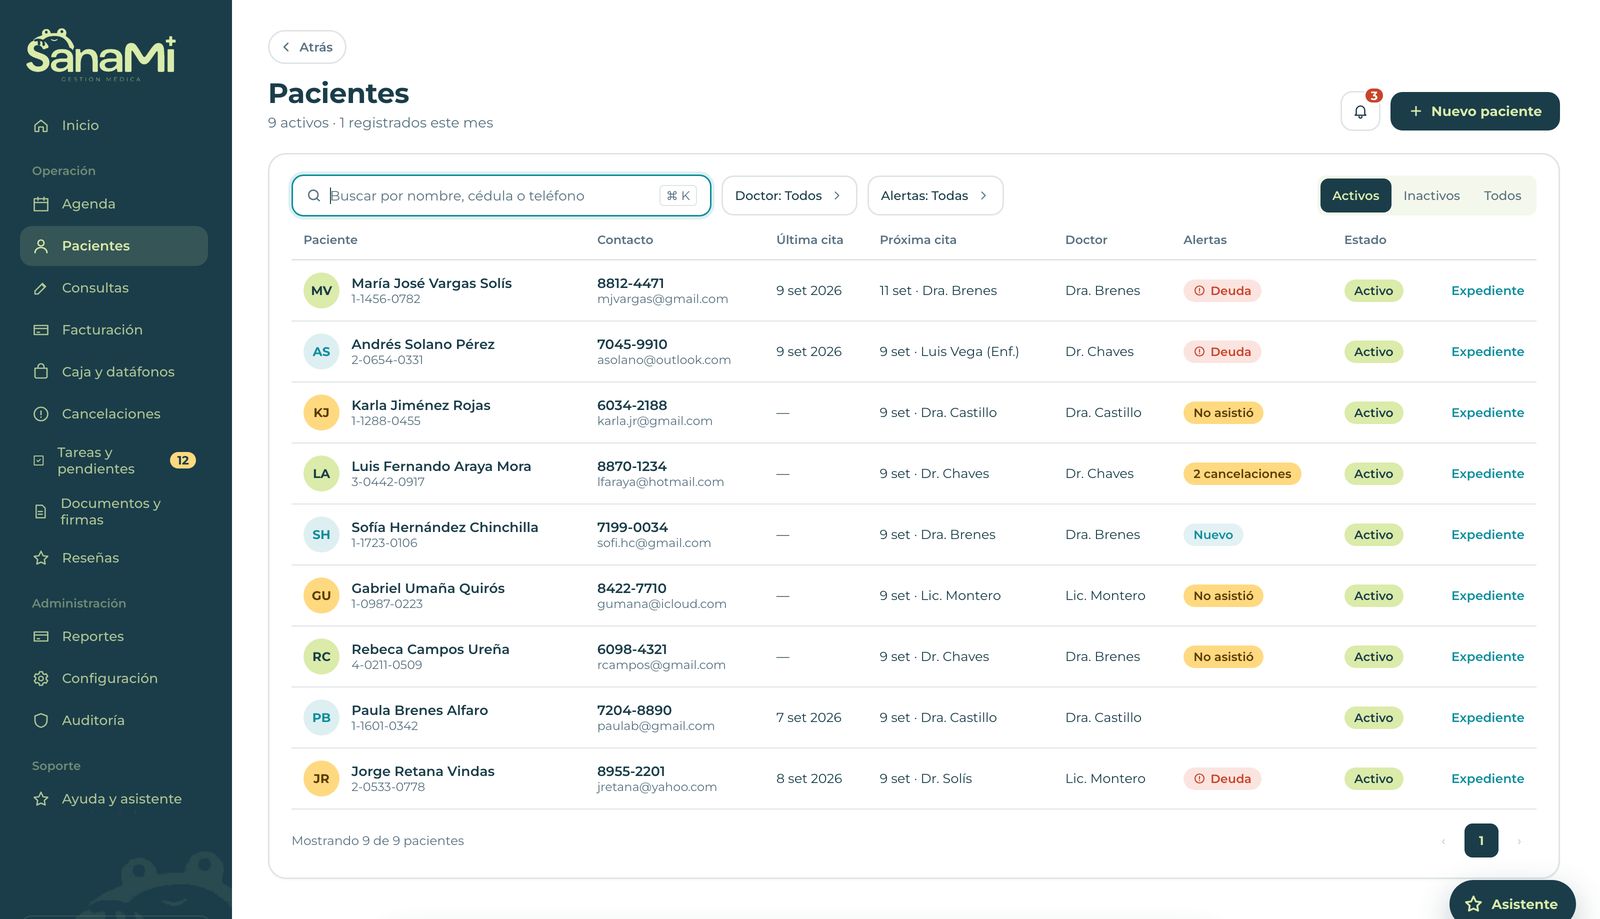Click the Caja y datáfonos bag icon
The width and height of the screenshot is (1600, 919).
pyautogui.click(x=41, y=372)
